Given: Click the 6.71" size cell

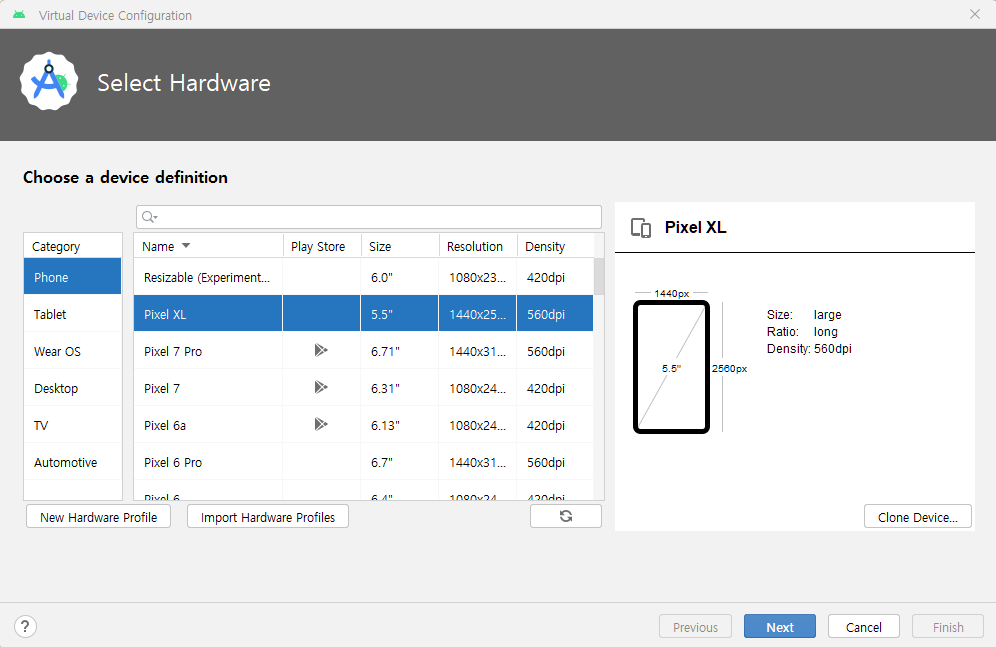Looking at the screenshot, I should (x=400, y=351).
